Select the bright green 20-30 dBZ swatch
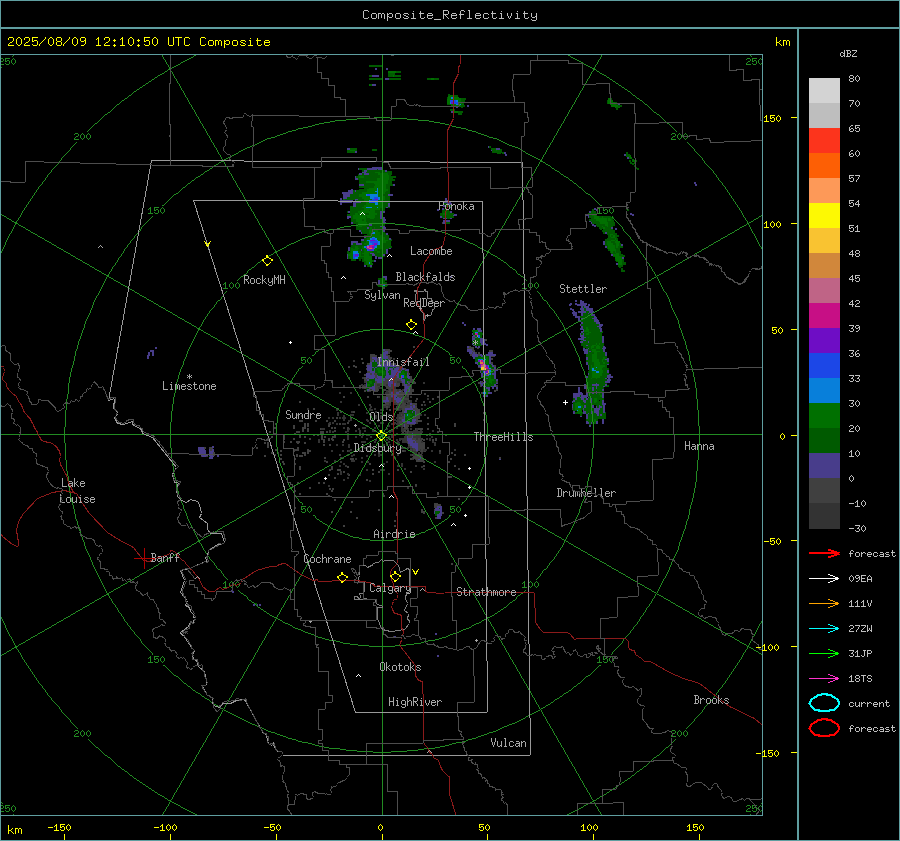 click(824, 416)
